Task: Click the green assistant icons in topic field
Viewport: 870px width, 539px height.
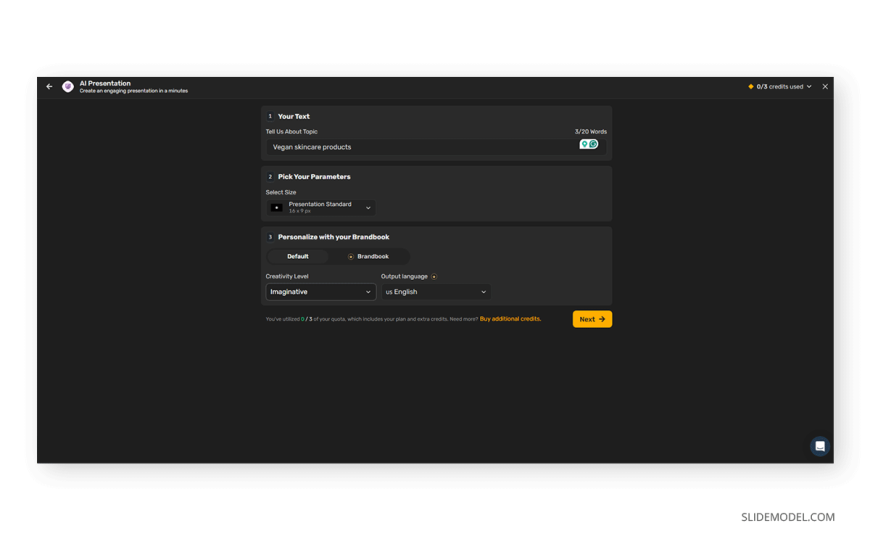Action: (589, 145)
